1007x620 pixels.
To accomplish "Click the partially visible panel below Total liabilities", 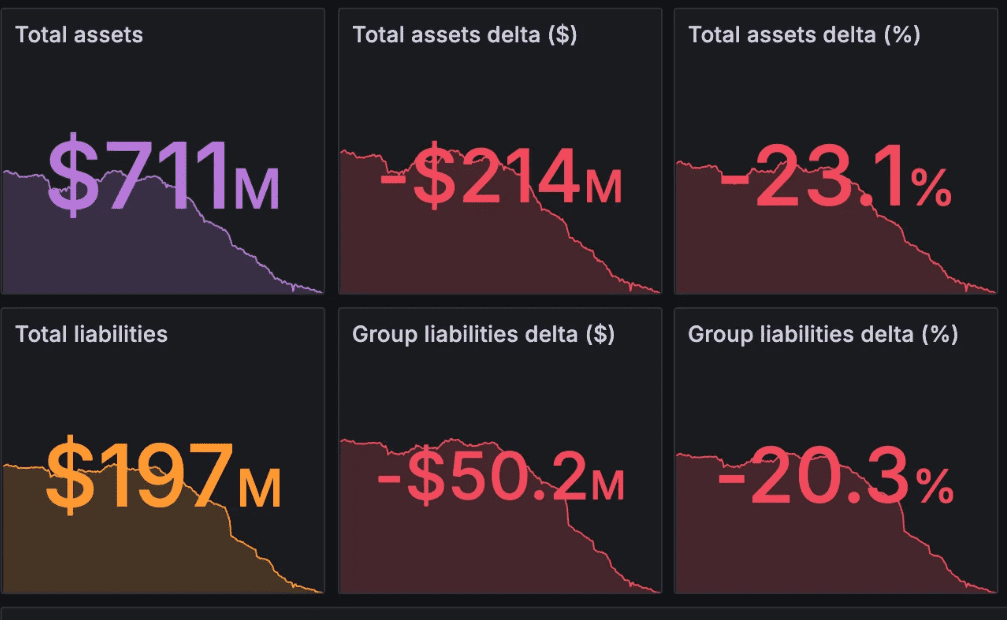I will [x=500, y=613].
